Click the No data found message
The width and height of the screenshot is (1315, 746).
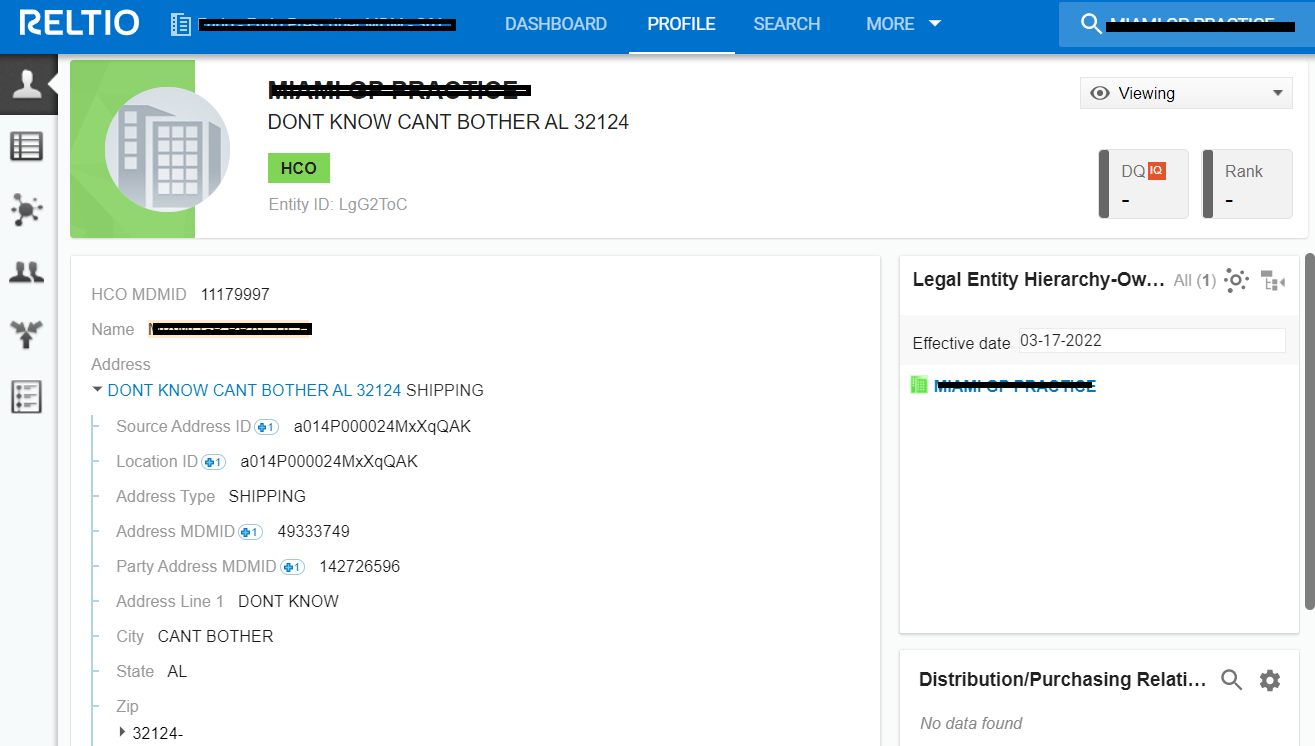tap(971, 723)
